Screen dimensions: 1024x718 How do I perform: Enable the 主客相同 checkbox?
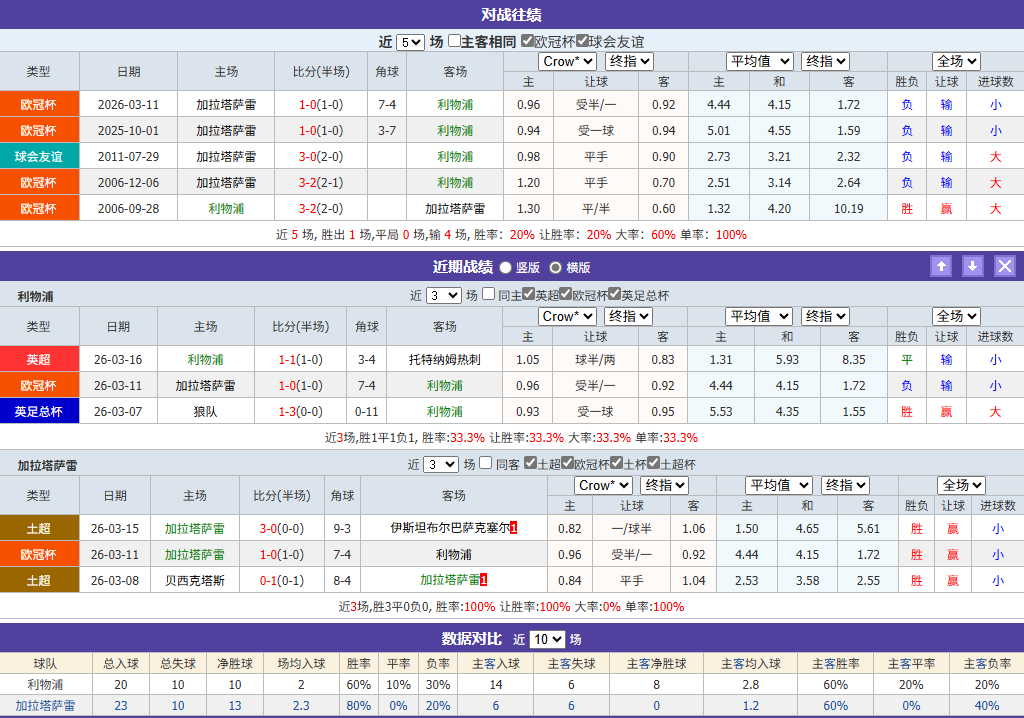tap(455, 38)
